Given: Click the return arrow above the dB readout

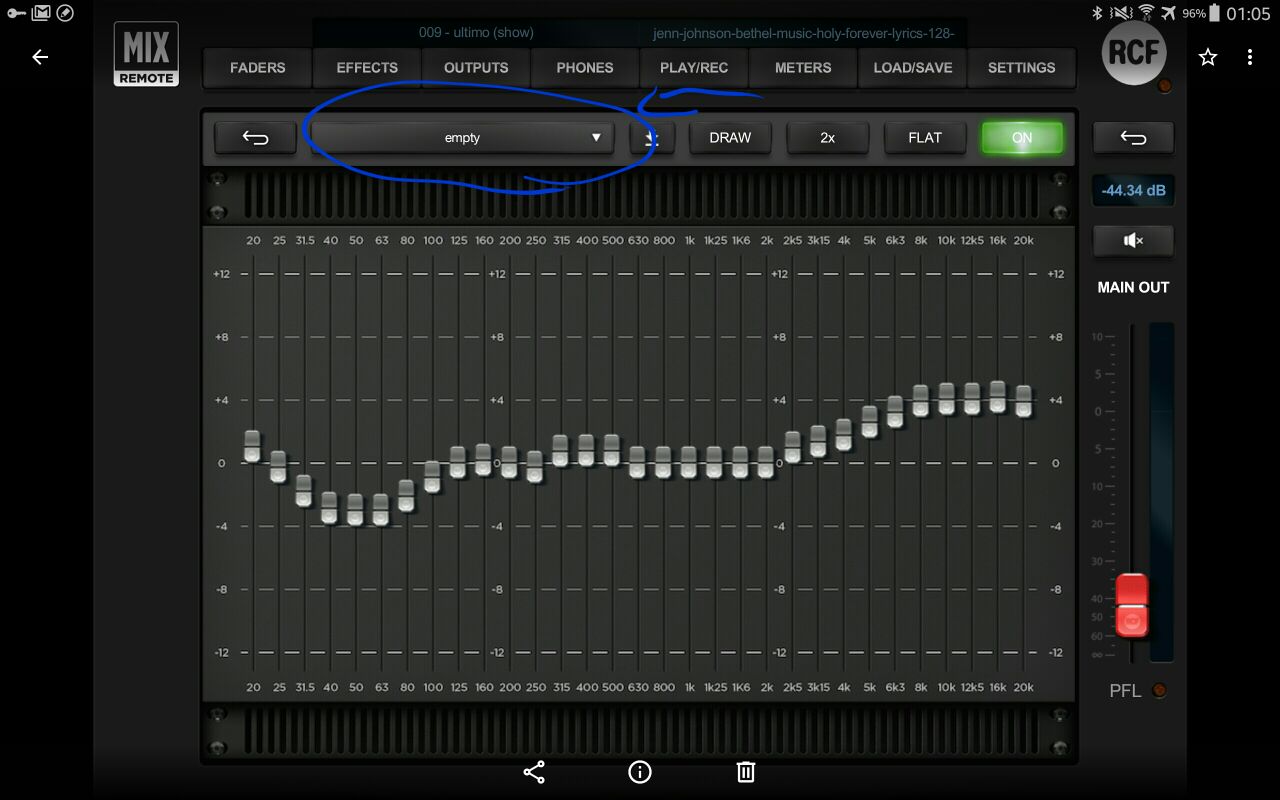Looking at the screenshot, I should pyautogui.click(x=1133, y=138).
